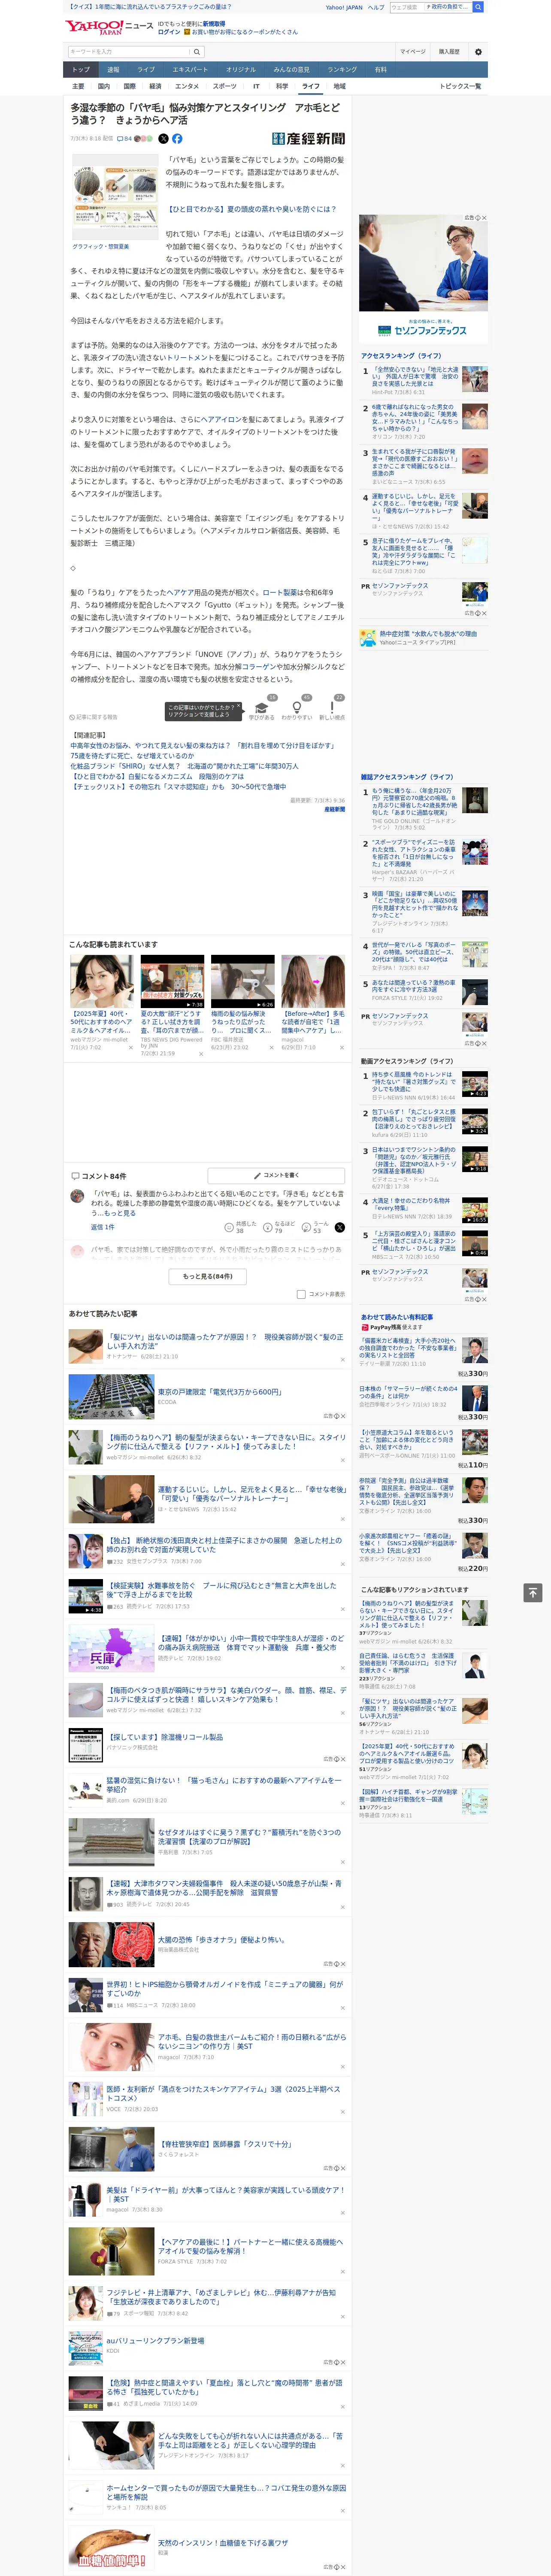Open access ranking item 全然安心できない
This screenshot has width=551, height=2576.
[x=415, y=377]
